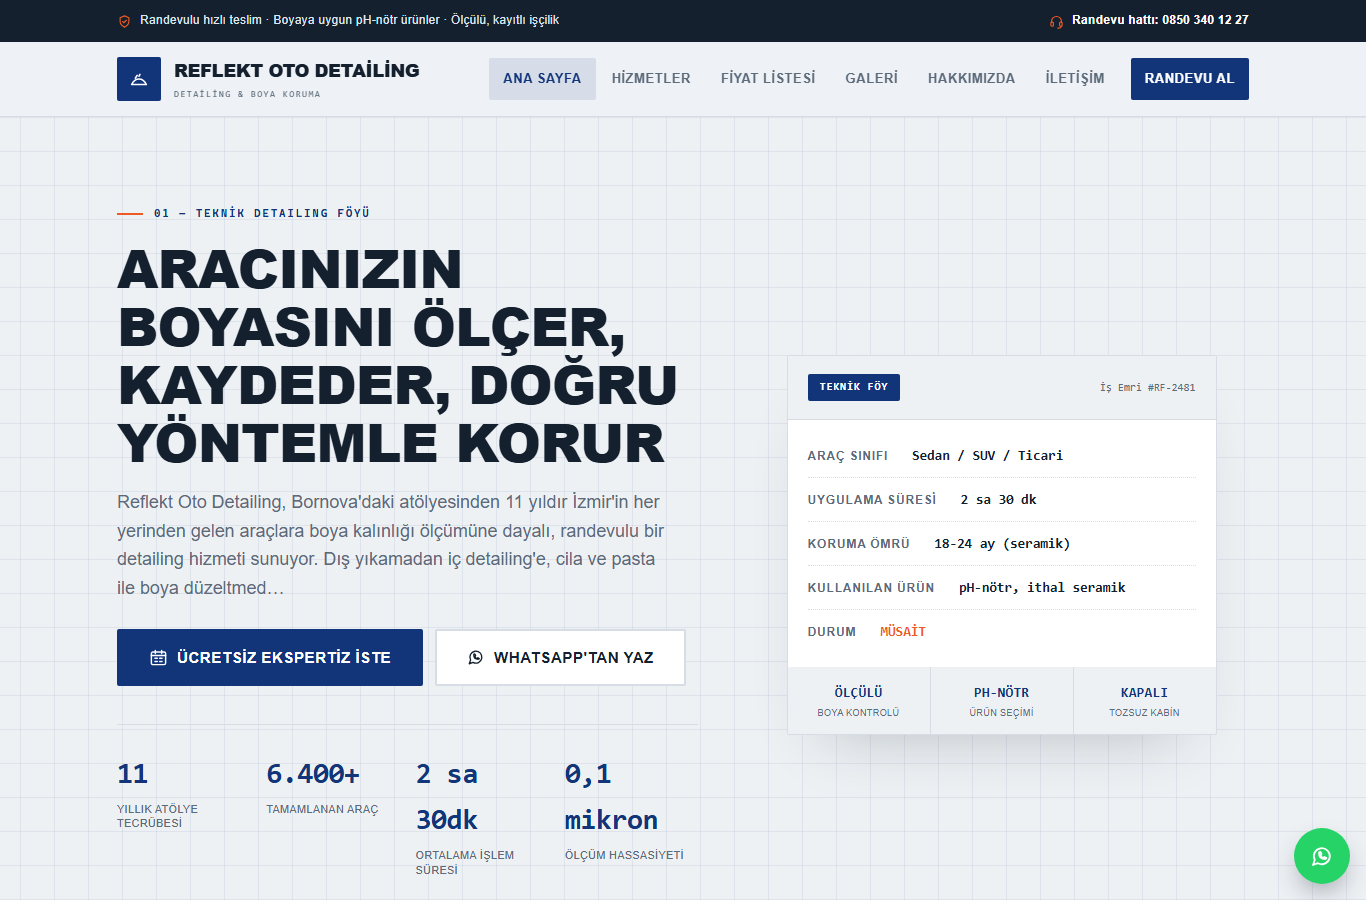1366x900 pixels.
Task: Click the 01 — Teknik Detailing Föyü label
Action: coord(262,213)
